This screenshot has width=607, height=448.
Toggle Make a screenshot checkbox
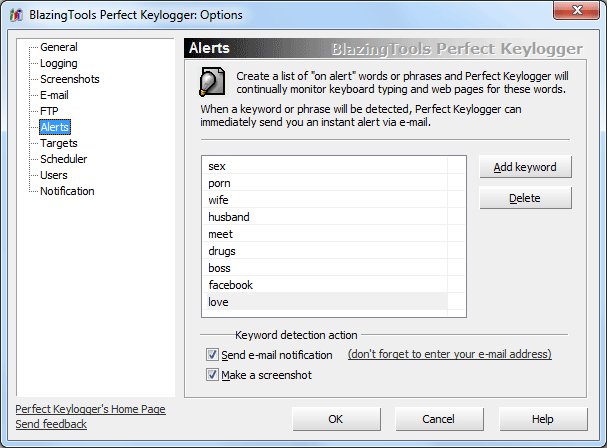(x=212, y=374)
